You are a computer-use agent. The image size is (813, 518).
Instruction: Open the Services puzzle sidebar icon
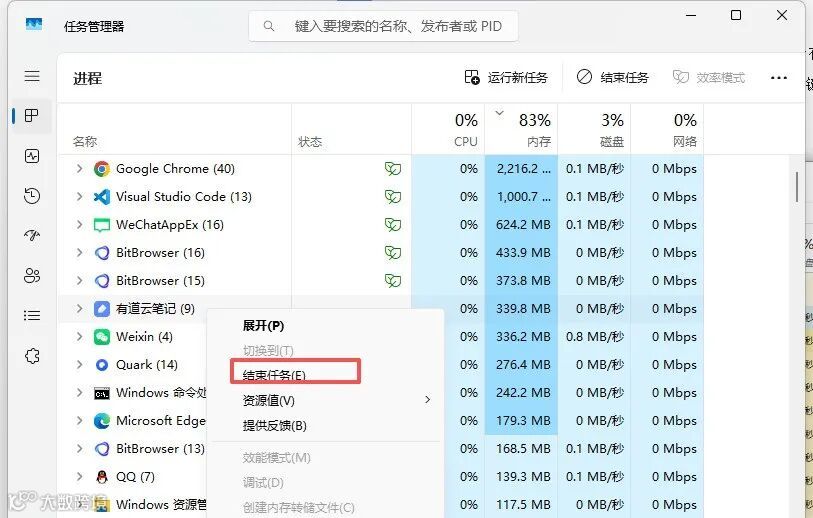[32, 356]
